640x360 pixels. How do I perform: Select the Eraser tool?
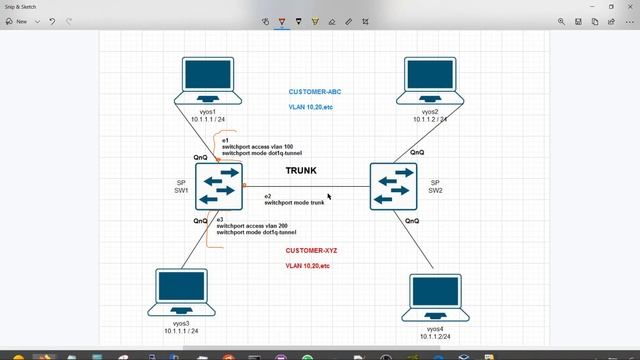point(332,22)
